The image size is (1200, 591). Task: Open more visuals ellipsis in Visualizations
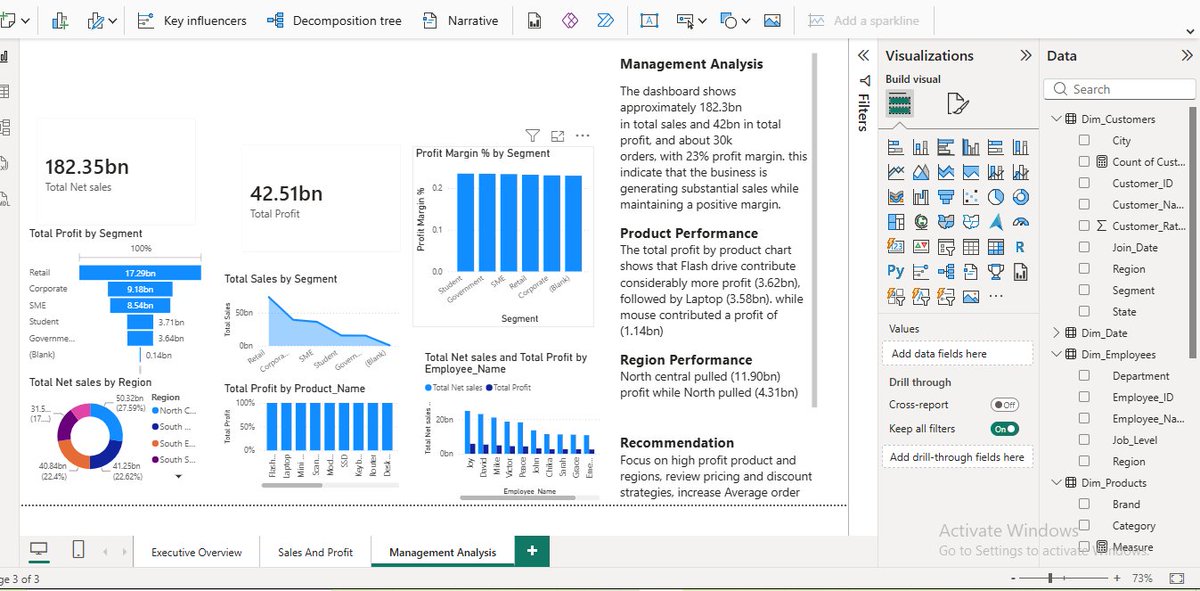pyautogui.click(x=996, y=296)
